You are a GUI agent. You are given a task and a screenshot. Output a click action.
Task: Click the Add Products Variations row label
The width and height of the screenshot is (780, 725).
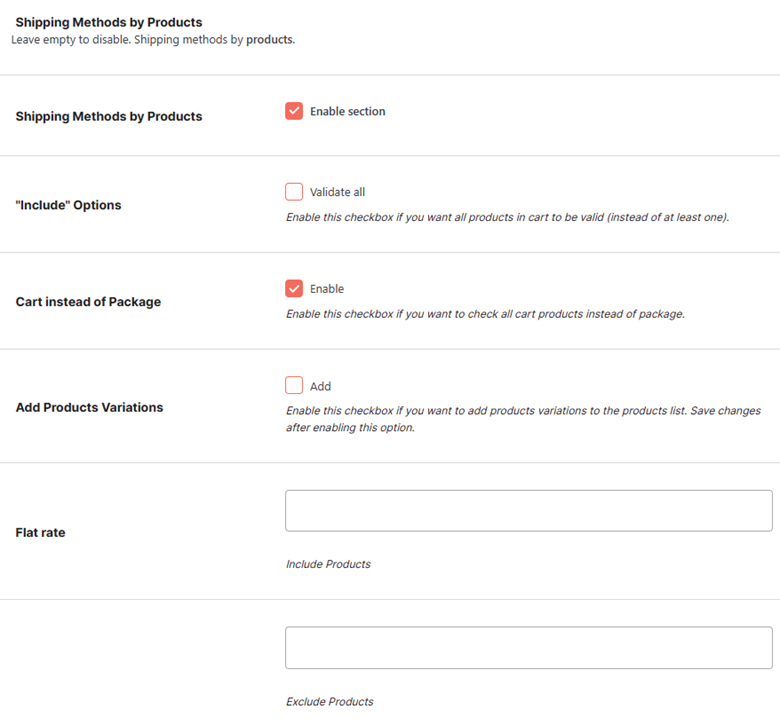coord(89,407)
